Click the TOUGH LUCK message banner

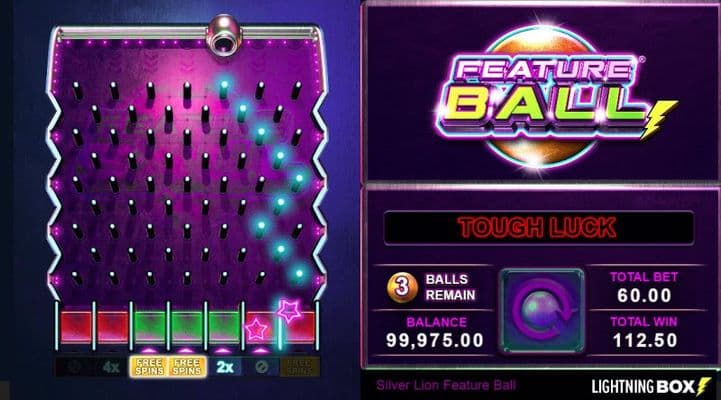click(538, 228)
